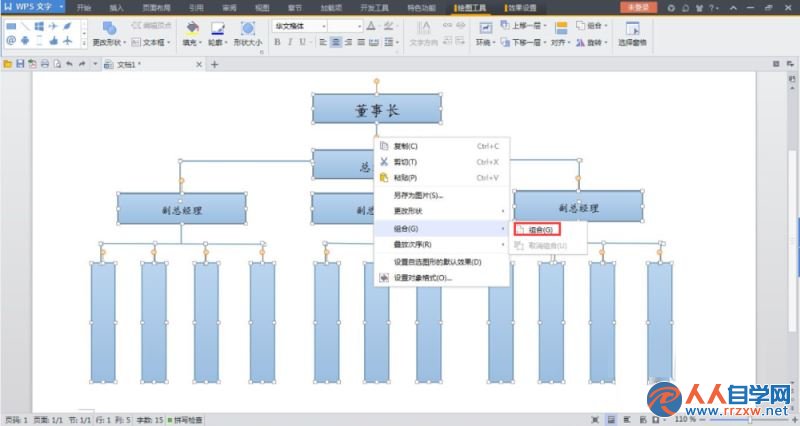Image resolution: width=800 pixels, height=426 pixels.
Task: Switch to the 开始 Home tab
Action: (84, 8)
